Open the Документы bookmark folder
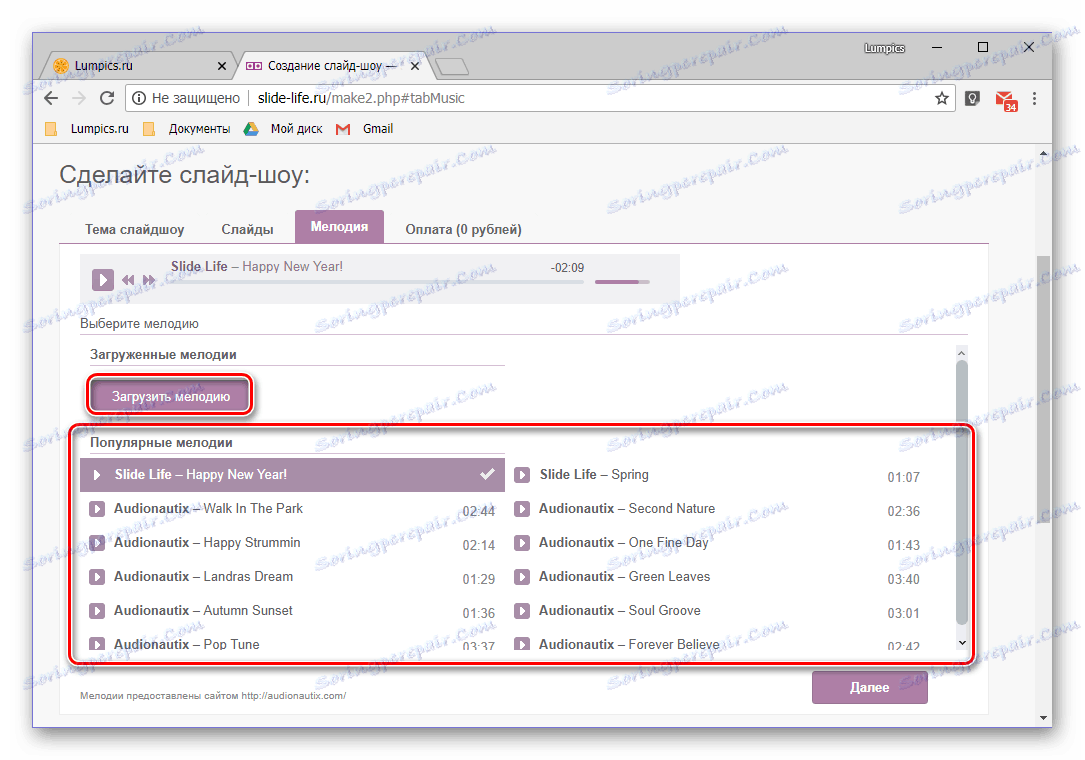The height and width of the screenshot is (760, 1085). pyautogui.click(x=187, y=129)
